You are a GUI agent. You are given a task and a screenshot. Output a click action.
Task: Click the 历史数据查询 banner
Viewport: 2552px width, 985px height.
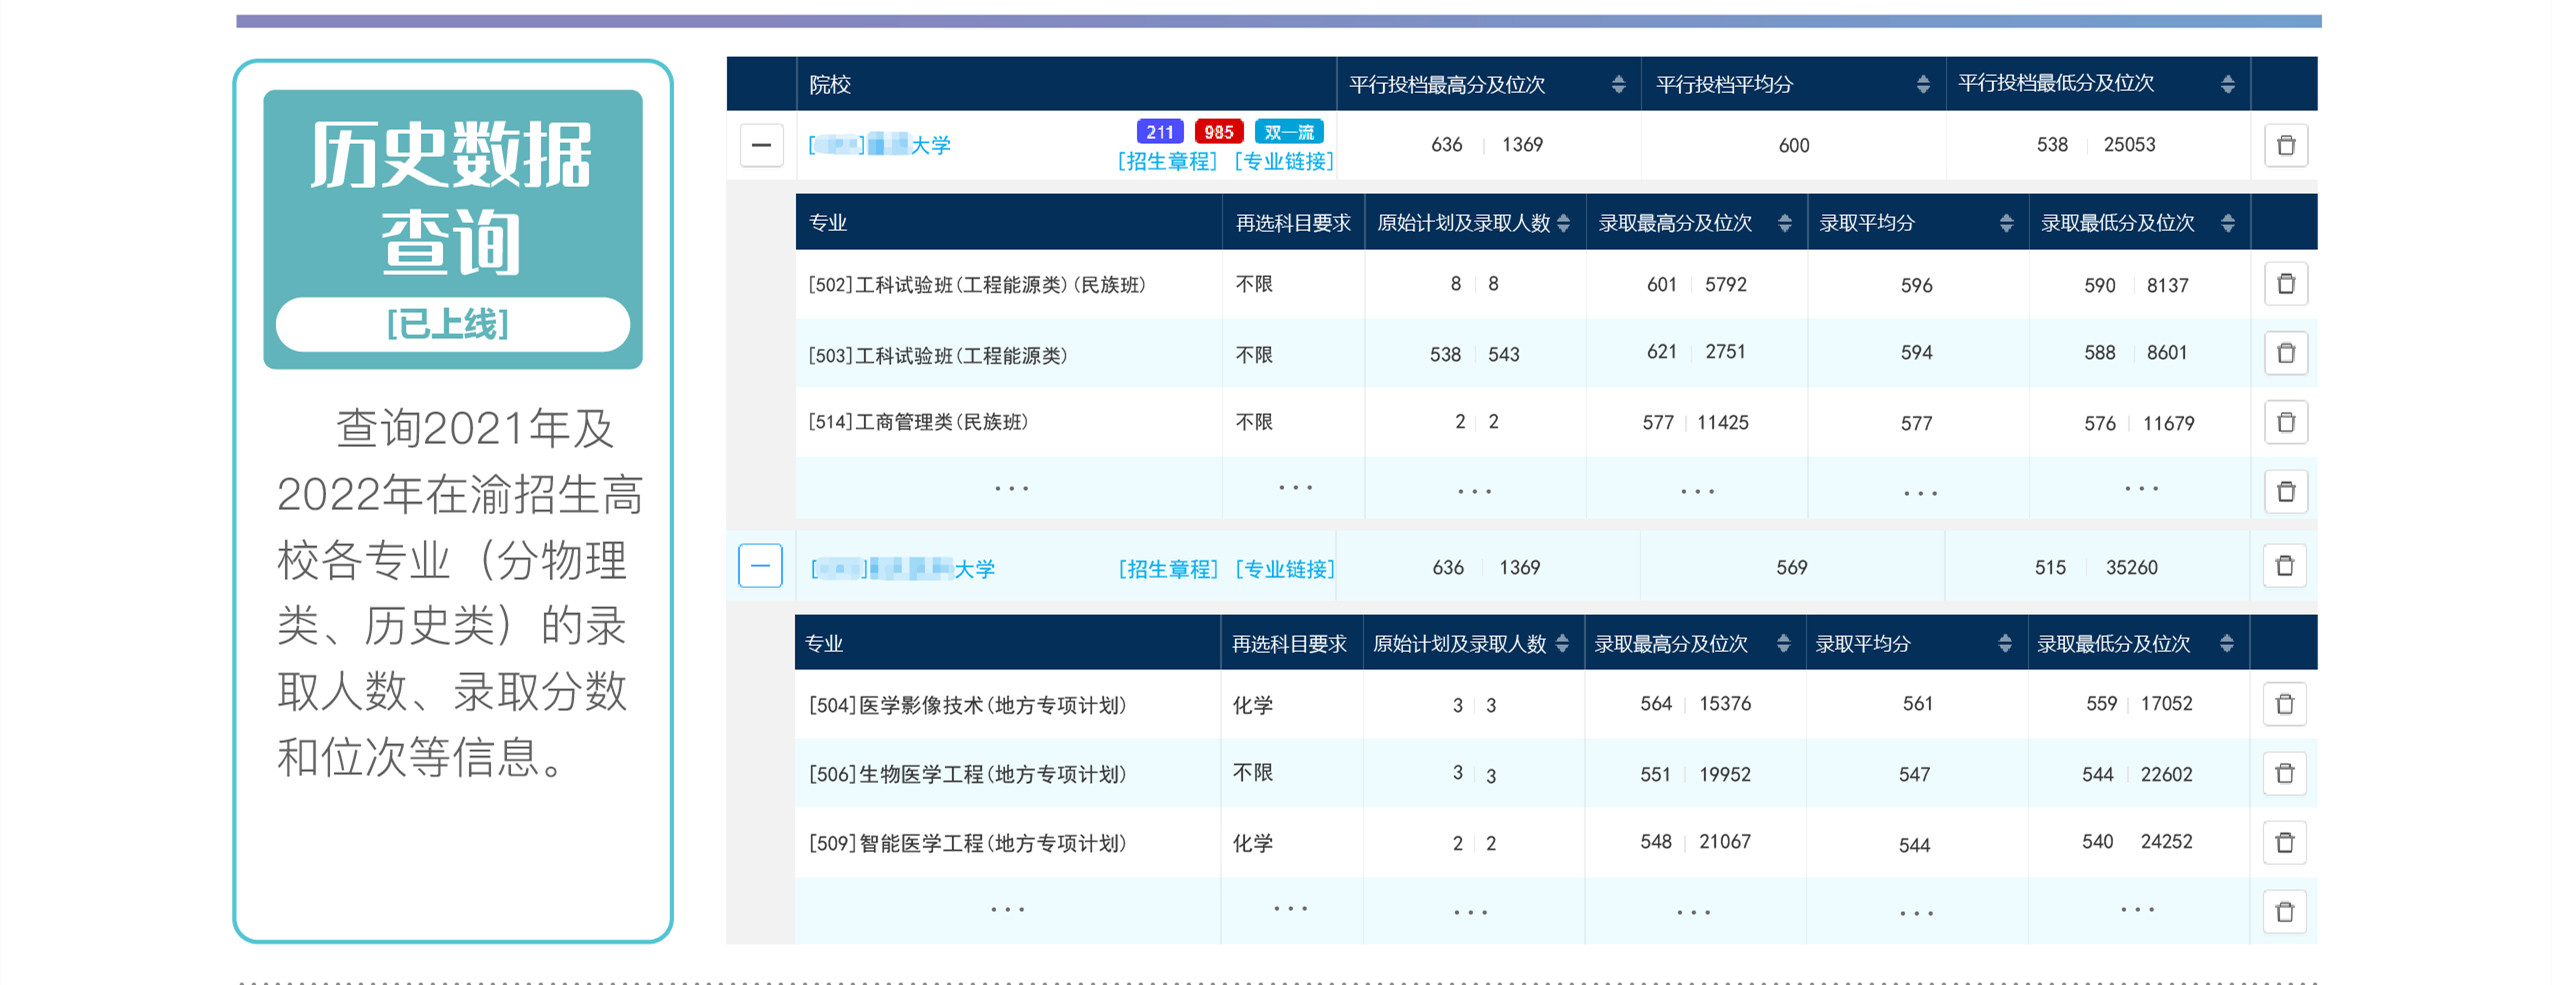point(452,228)
